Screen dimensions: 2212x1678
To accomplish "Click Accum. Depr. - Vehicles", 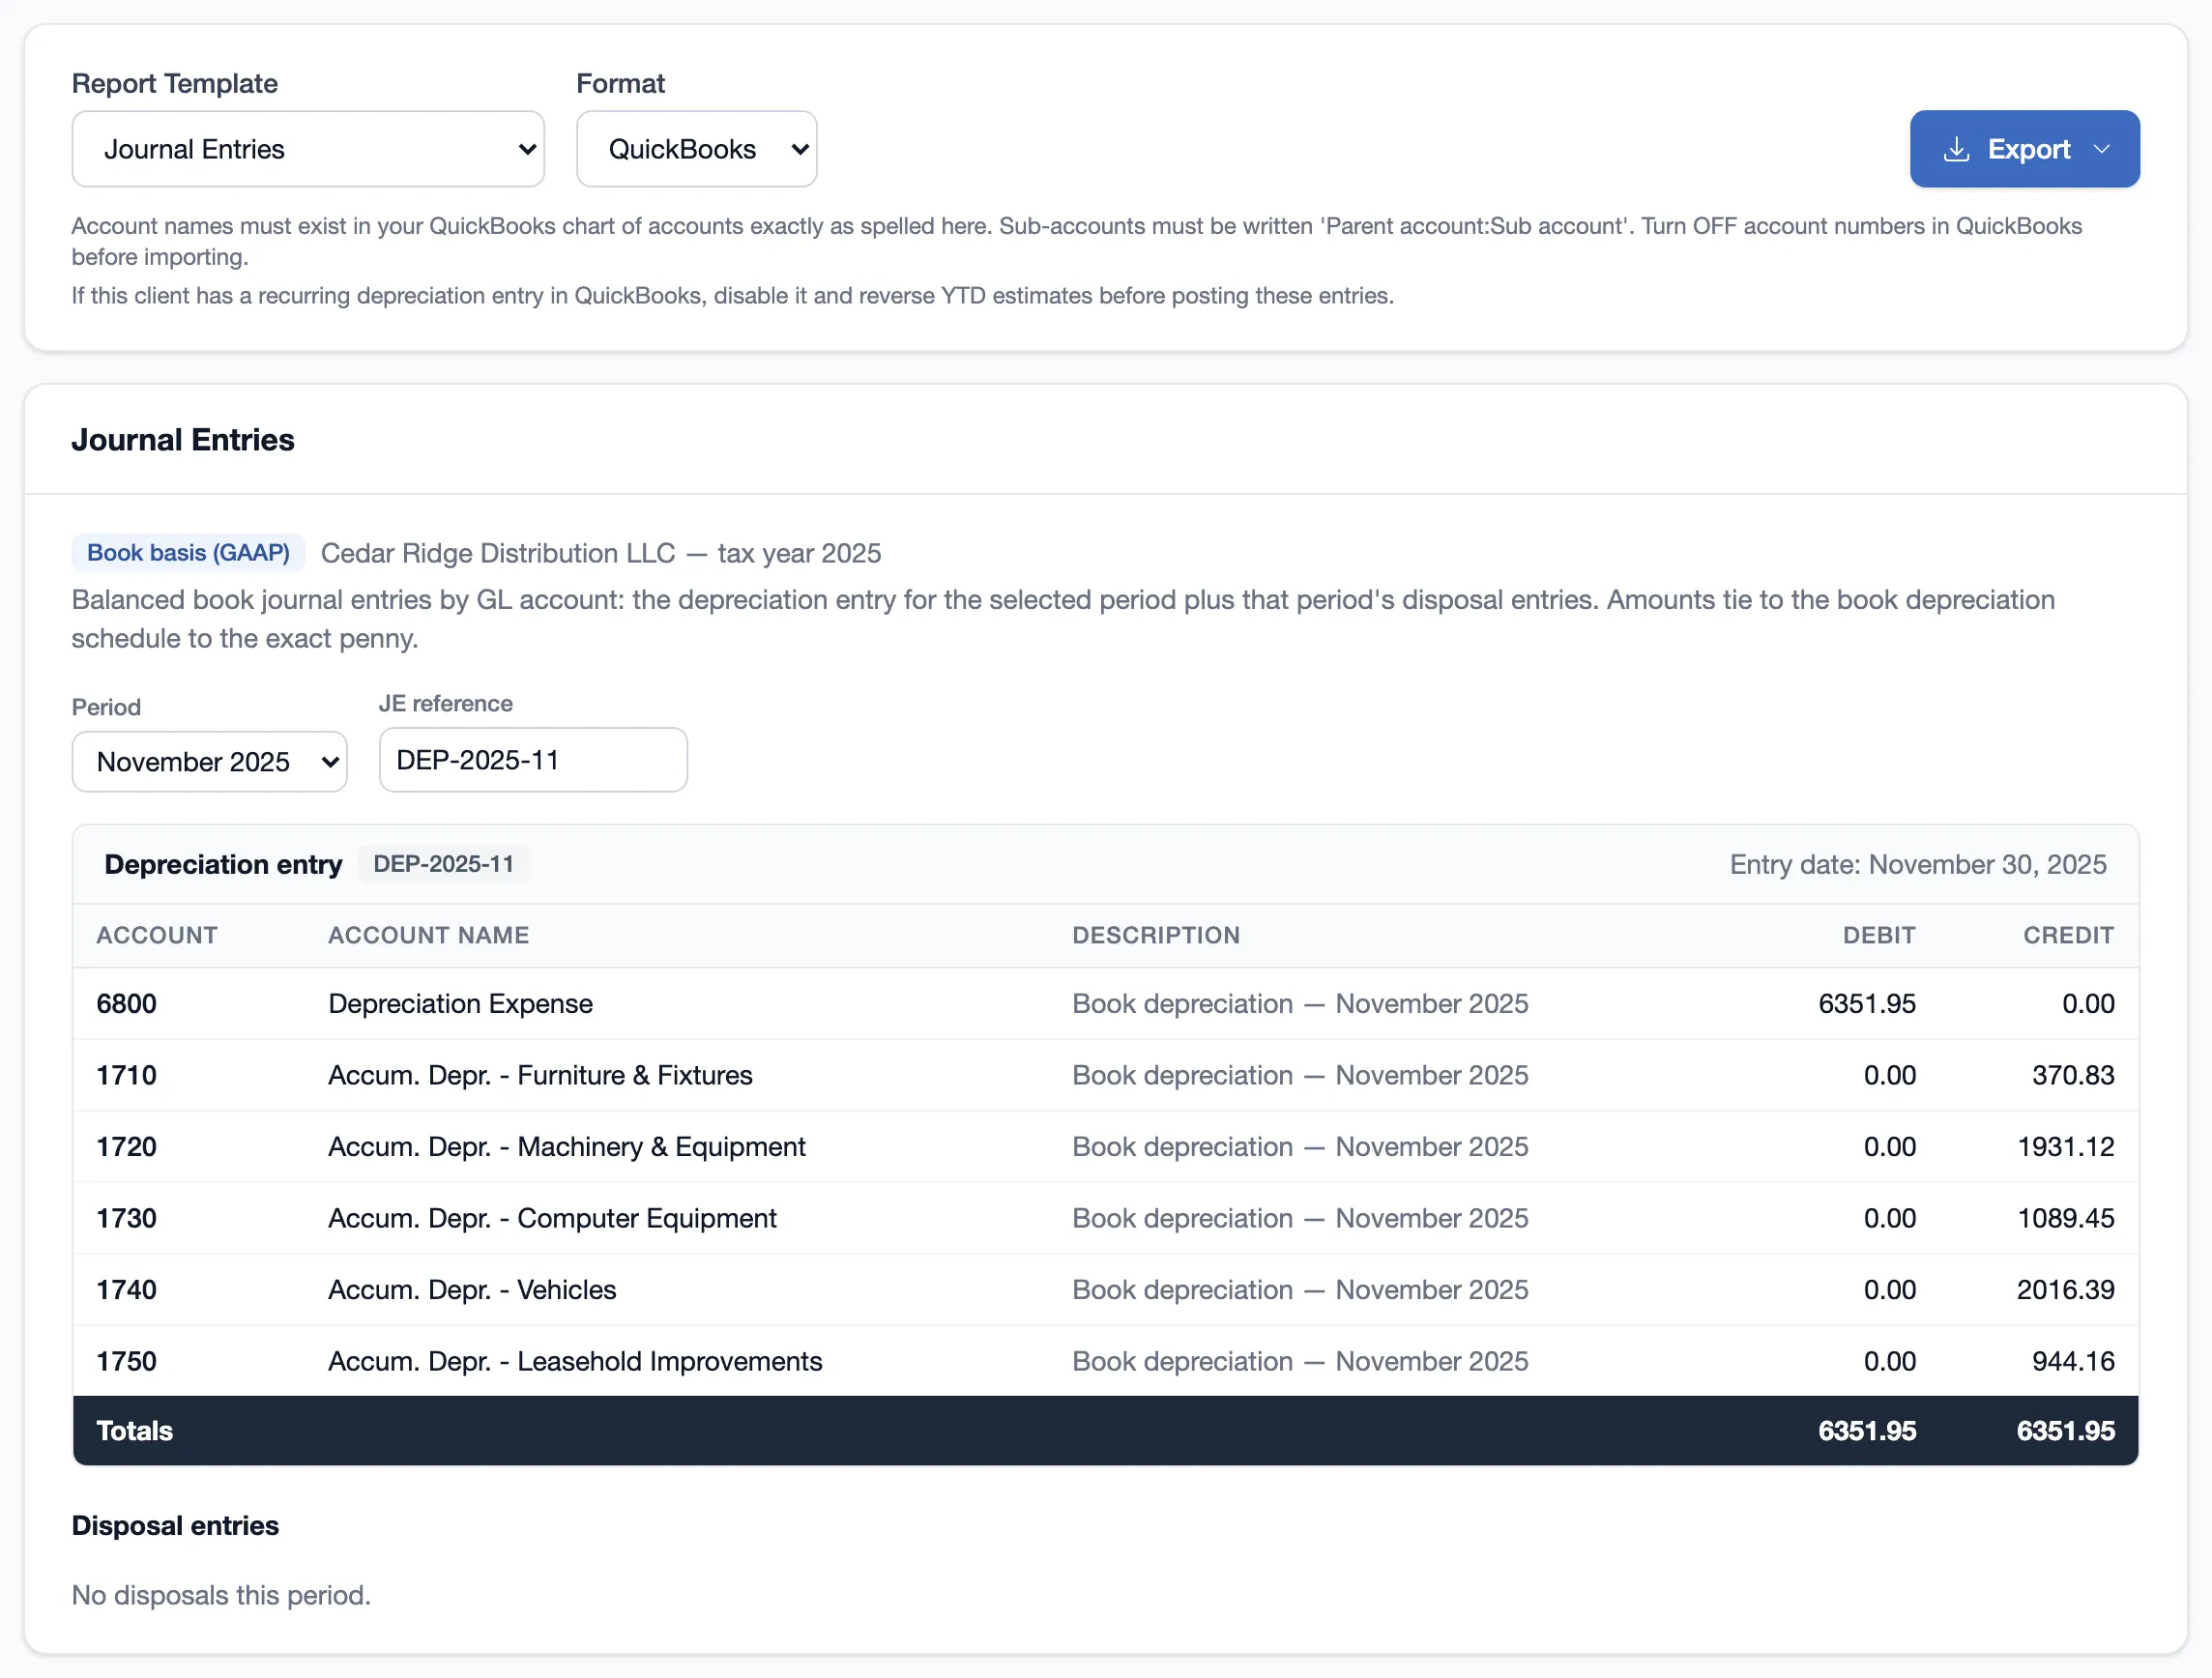I will tap(473, 1290).
